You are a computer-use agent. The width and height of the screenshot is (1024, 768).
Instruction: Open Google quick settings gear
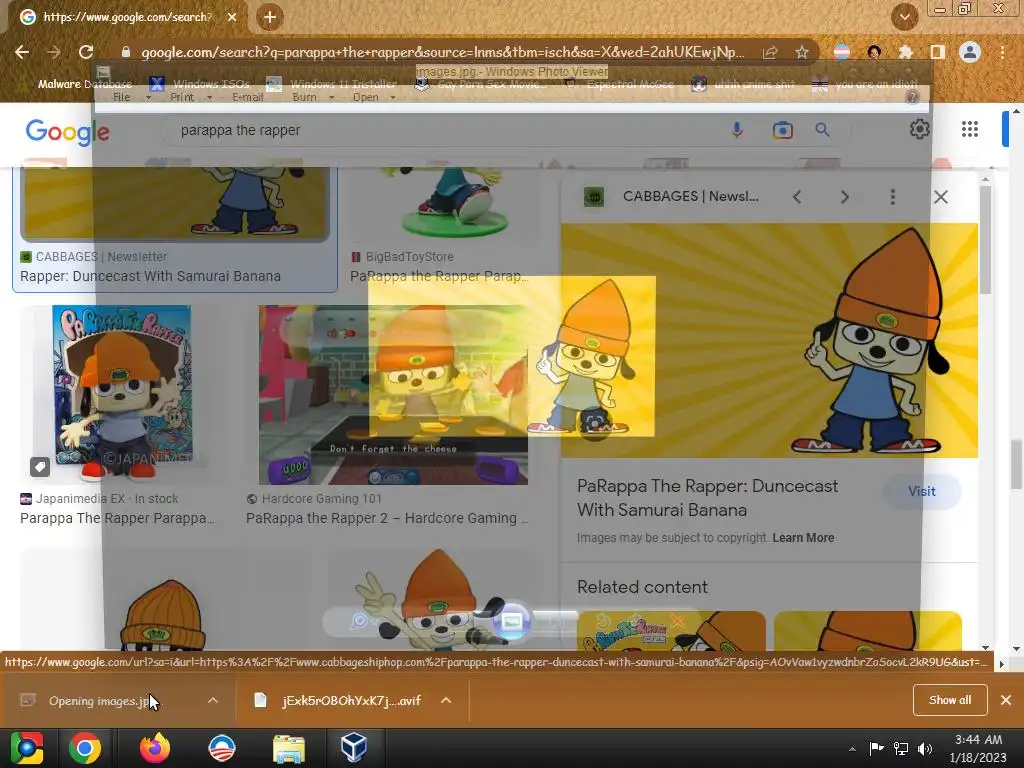[920, 129]
